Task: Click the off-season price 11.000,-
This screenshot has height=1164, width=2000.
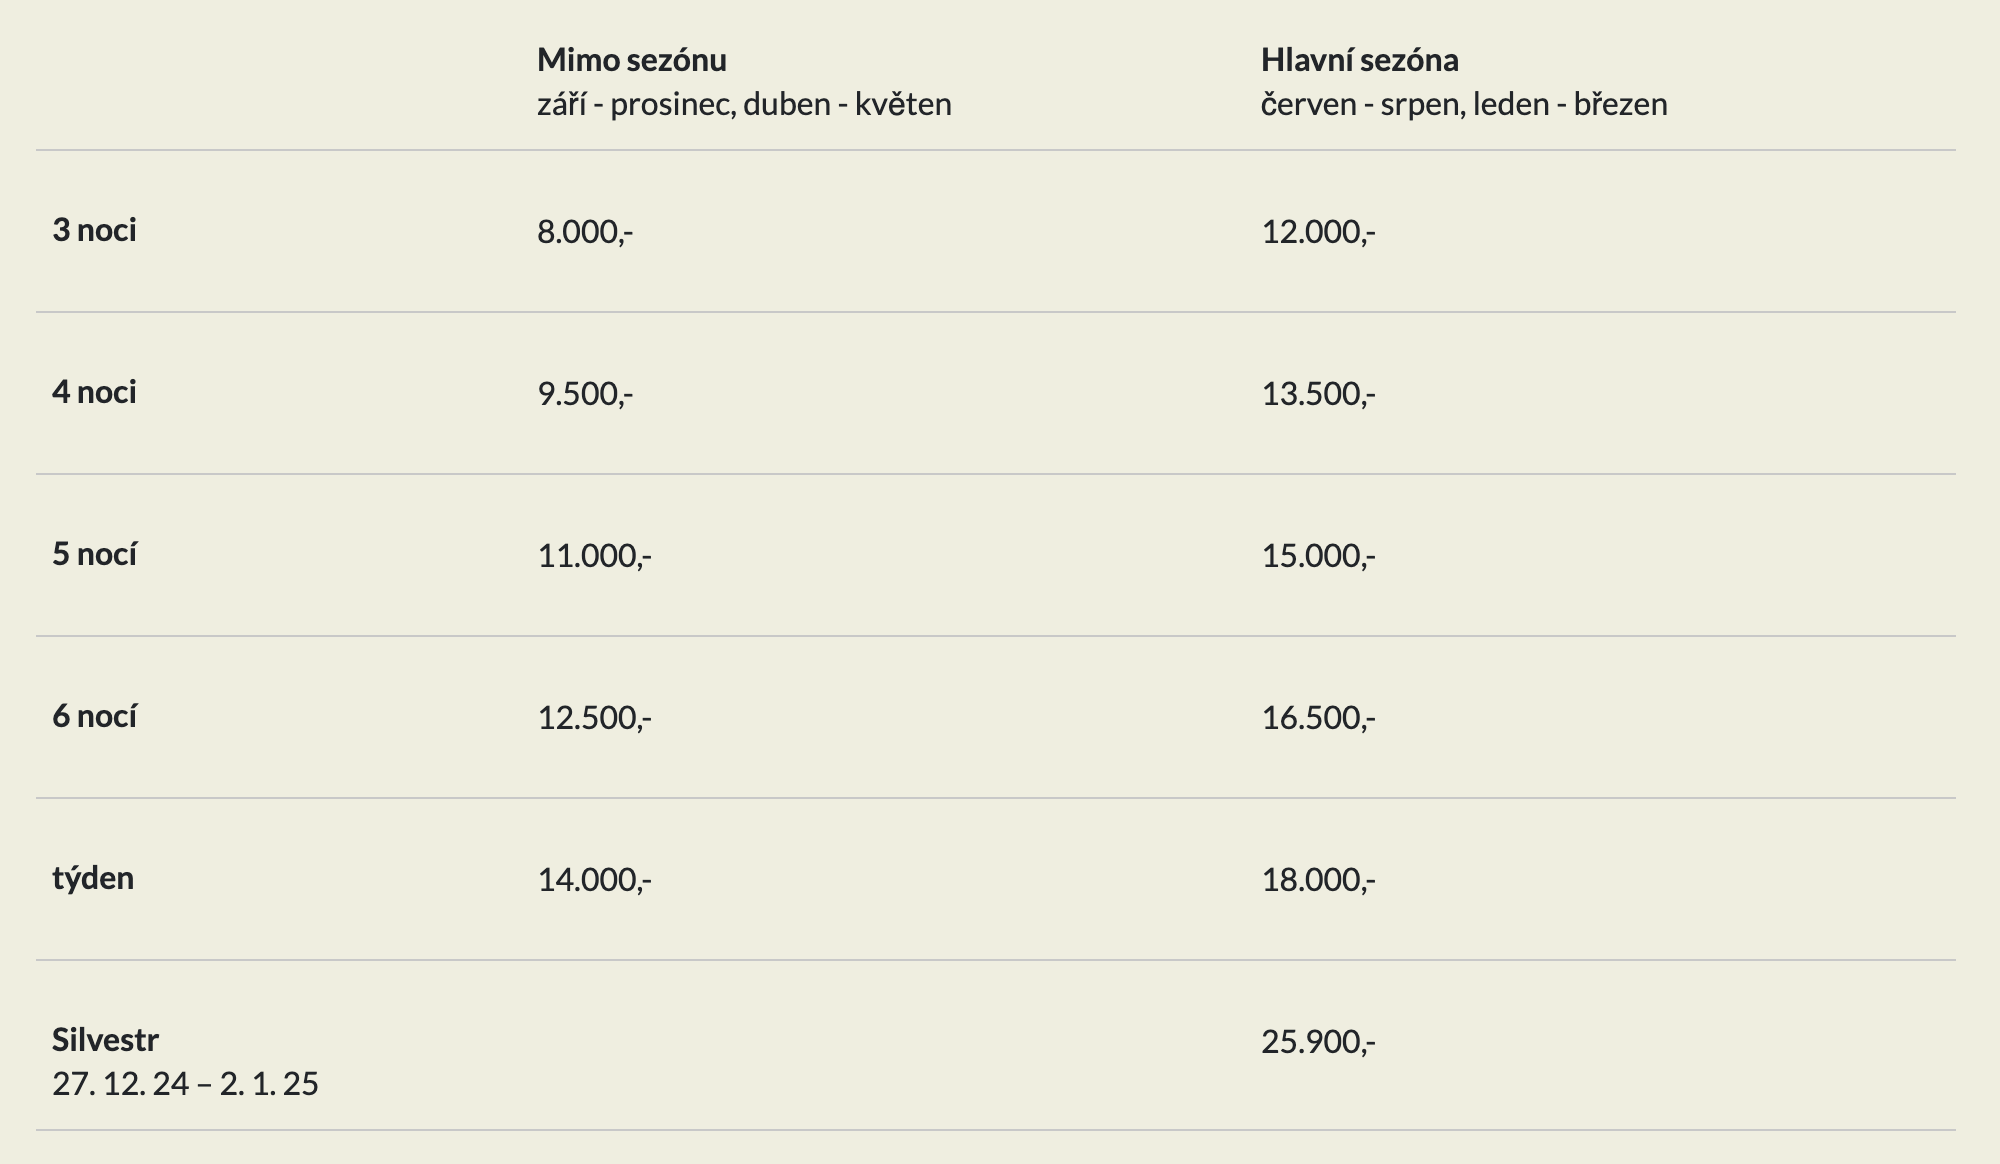Action: (594, 556)
